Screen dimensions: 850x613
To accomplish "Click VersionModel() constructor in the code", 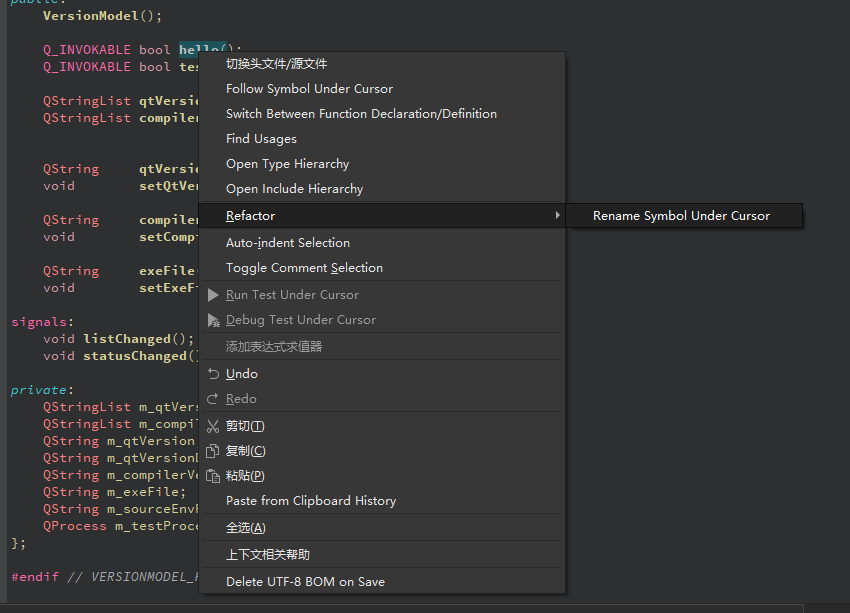I will (x=102, y=16).
